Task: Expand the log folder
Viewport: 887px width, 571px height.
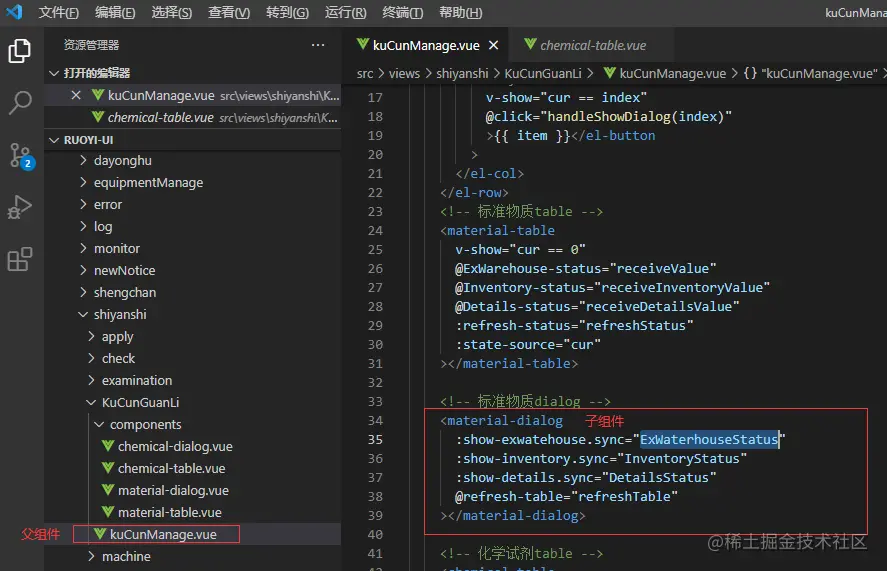Action: pyautogui.click(x=192, y=226)
